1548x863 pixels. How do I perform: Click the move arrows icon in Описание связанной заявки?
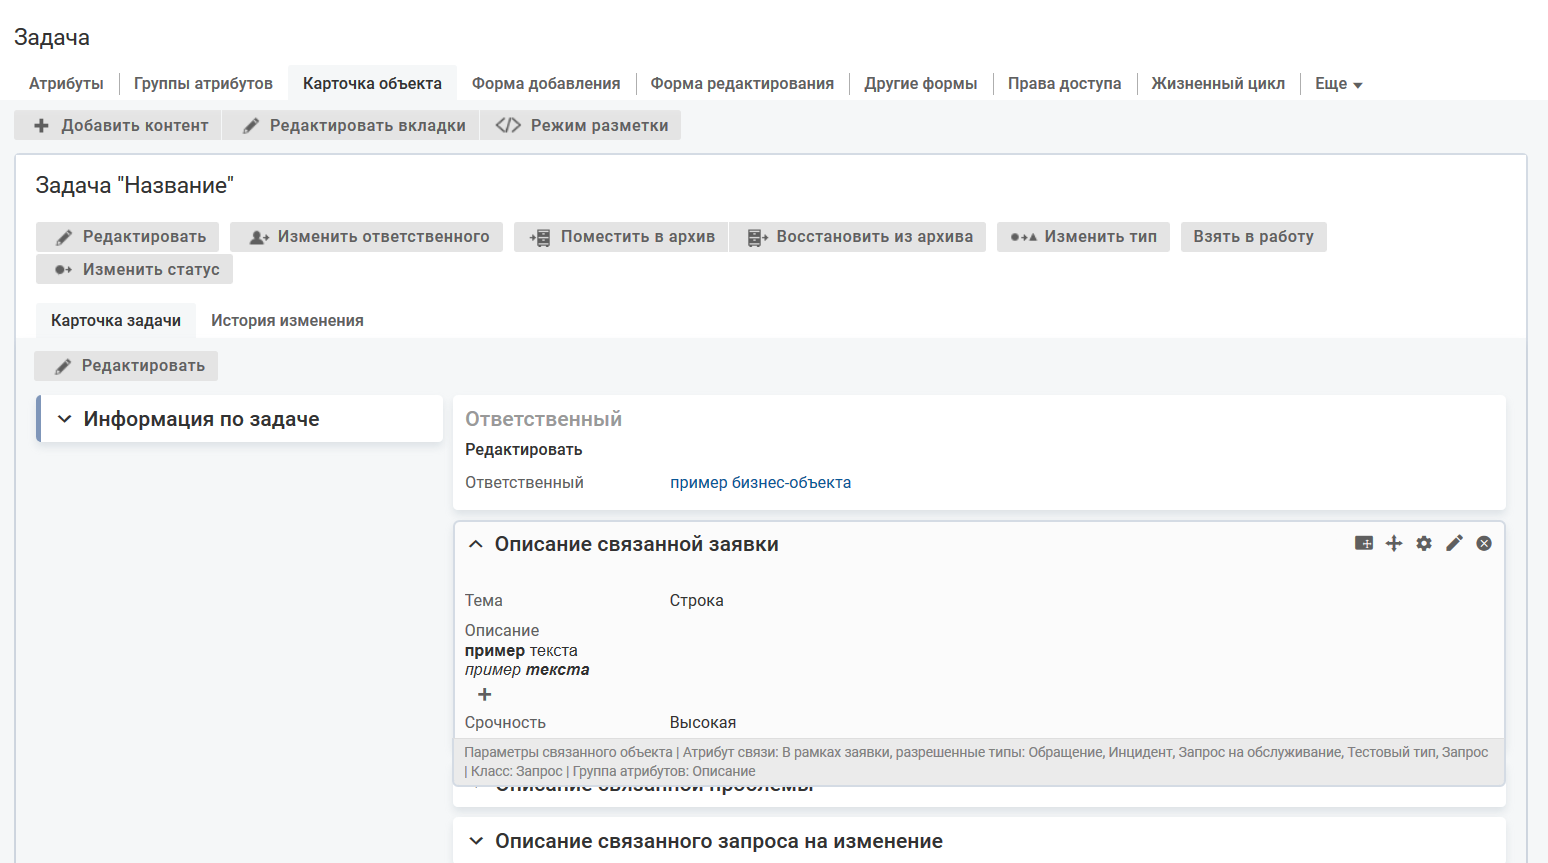pyautogui.click(x=1394, y=543)
